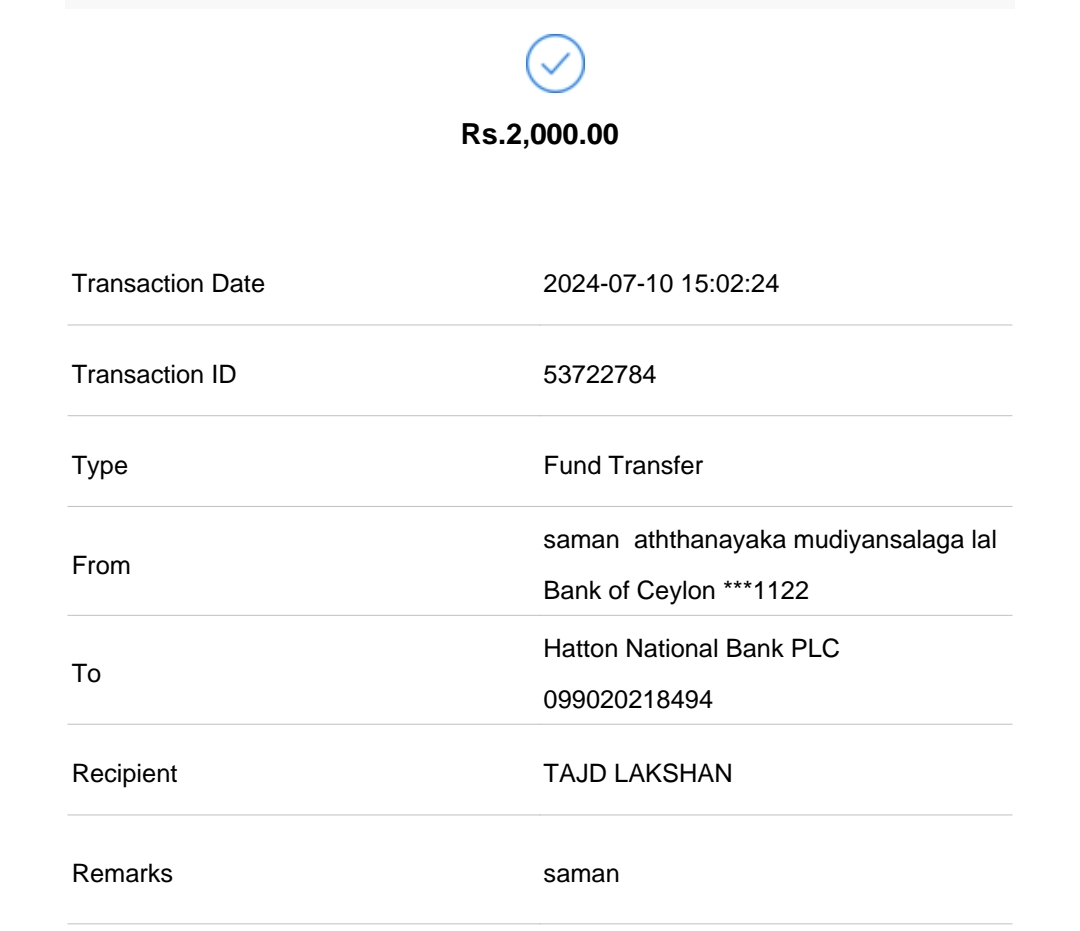Screen dimensions: 1080x931
Task: Click the Fund Transfer type value
Action: point(623,466)
